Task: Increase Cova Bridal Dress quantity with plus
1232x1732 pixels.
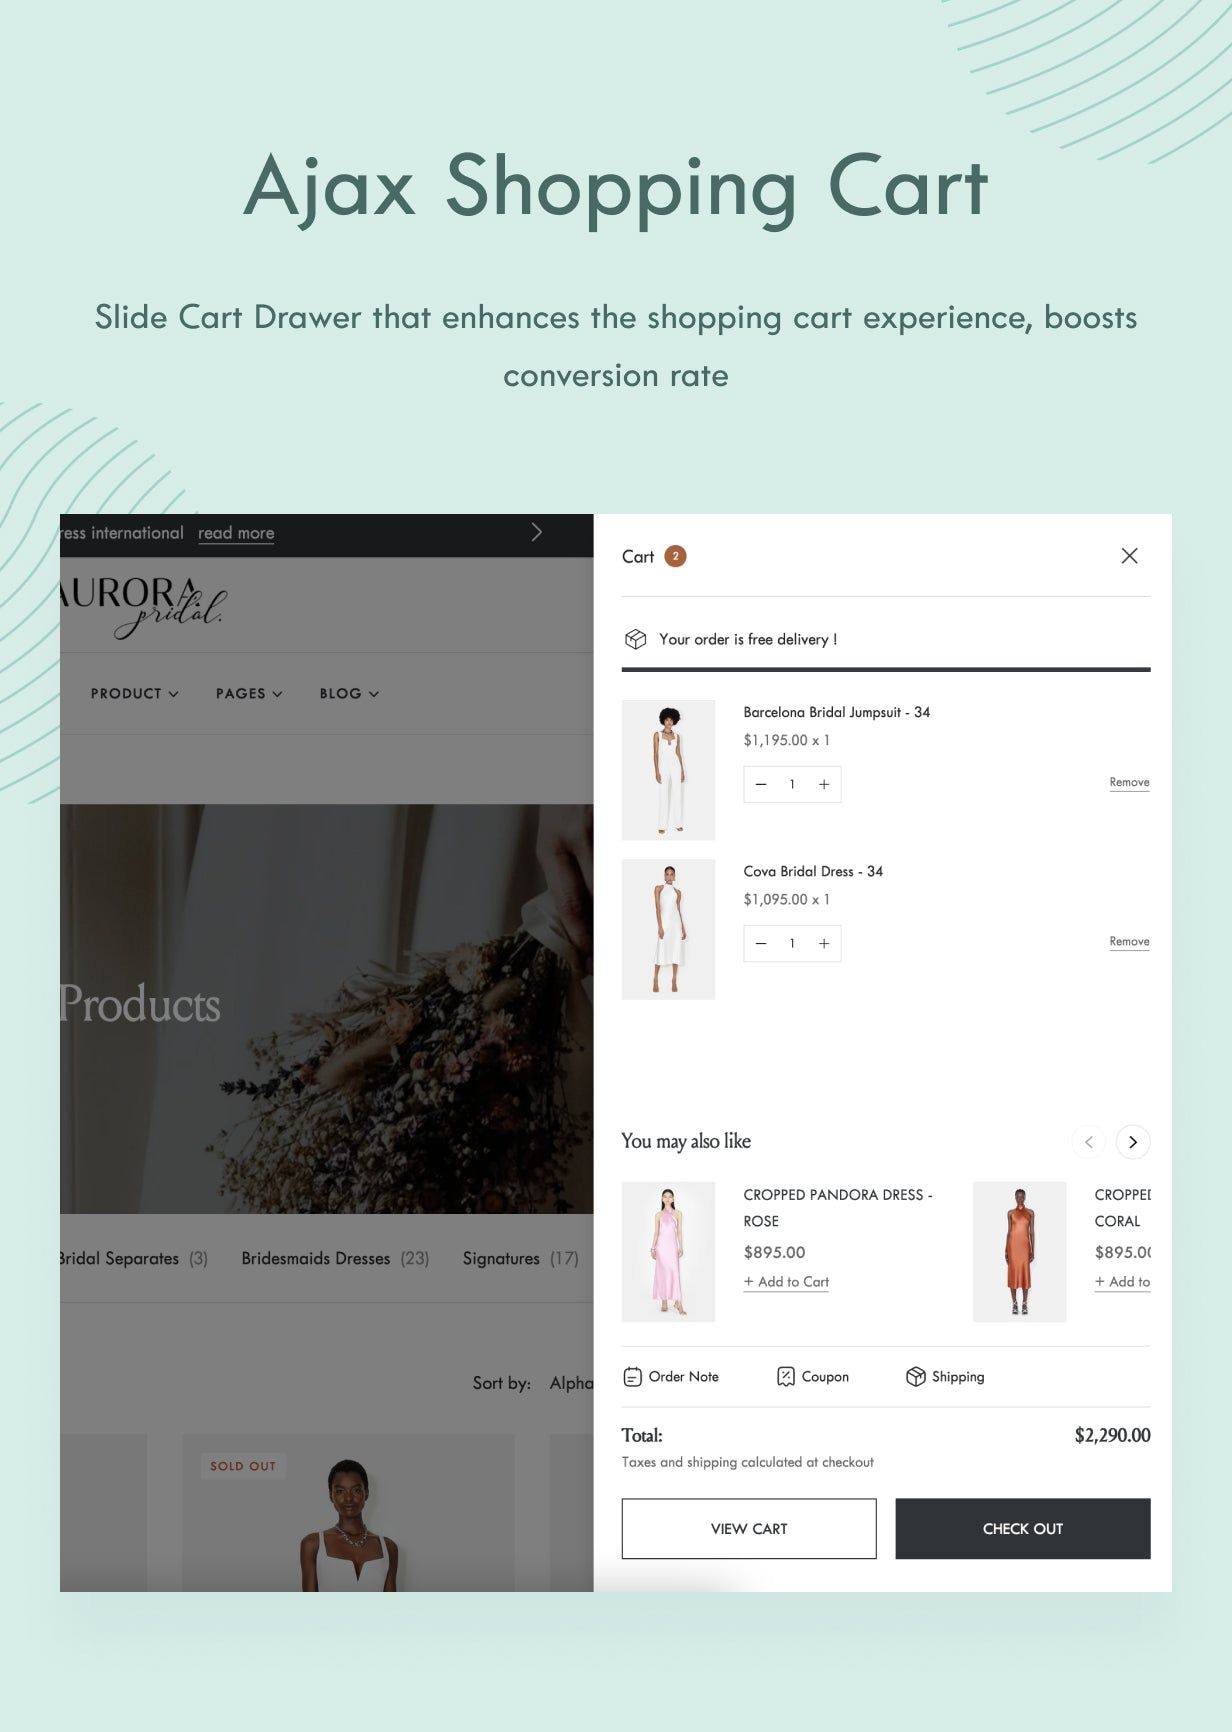Action: pyautogui.click(x=824, y=944)
